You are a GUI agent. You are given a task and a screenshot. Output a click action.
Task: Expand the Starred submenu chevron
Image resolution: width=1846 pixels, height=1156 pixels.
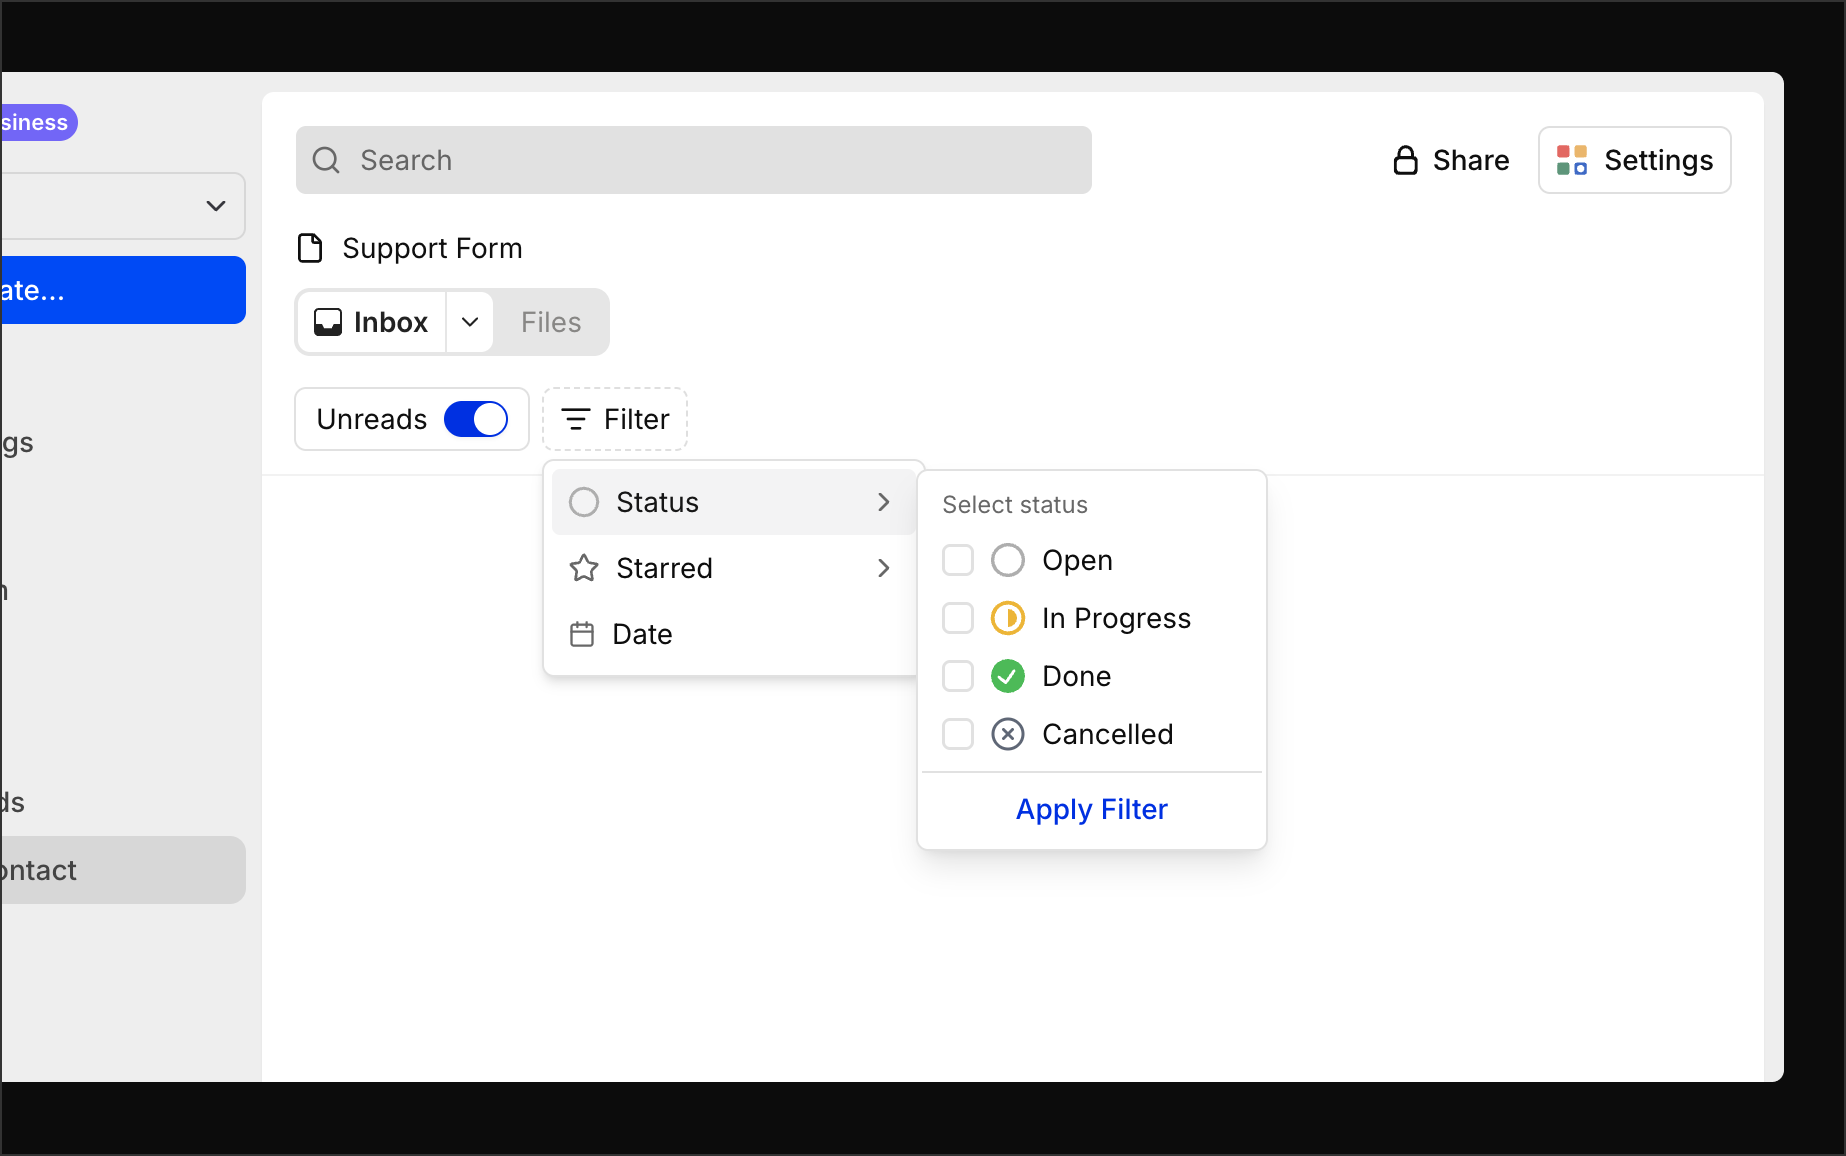pyautogui.click(x=883, y=567)
